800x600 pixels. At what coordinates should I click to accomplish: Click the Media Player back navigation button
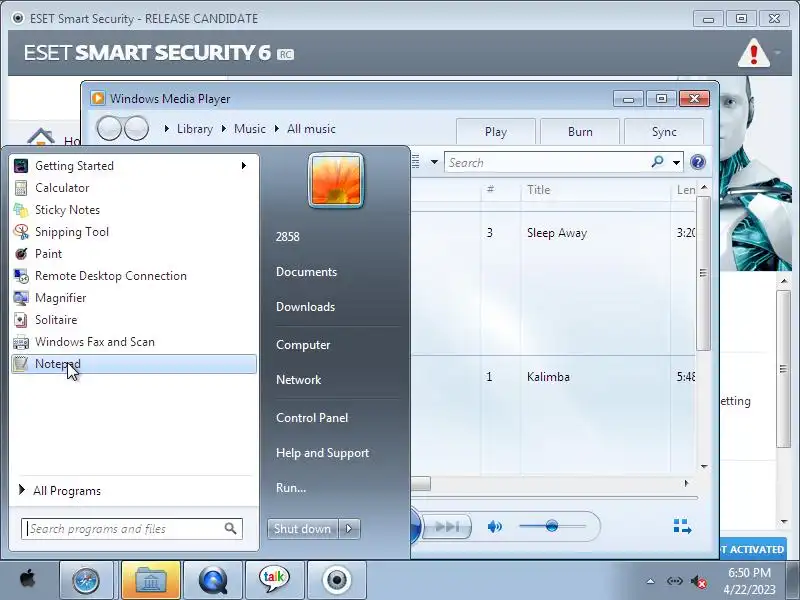109,128
